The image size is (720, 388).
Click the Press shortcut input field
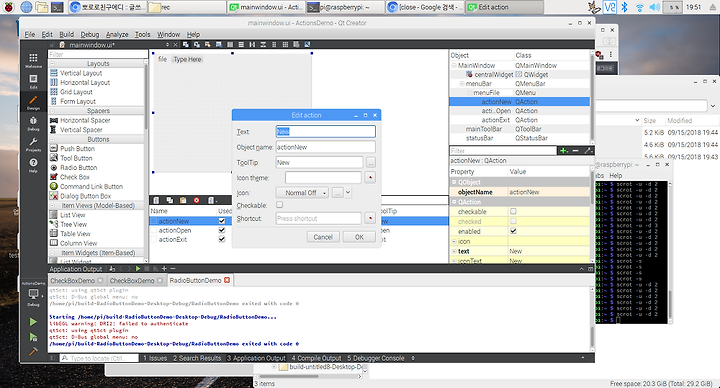click(x=319, y=219)
